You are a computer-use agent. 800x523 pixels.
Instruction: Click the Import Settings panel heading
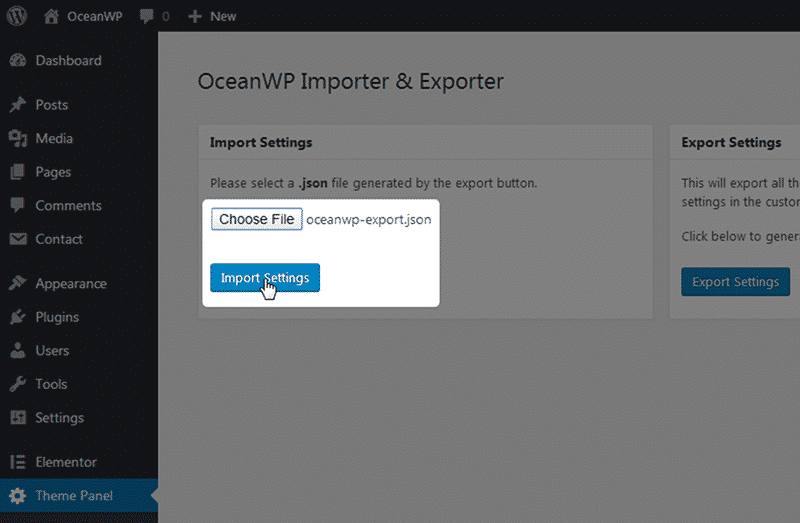[261, 142]
